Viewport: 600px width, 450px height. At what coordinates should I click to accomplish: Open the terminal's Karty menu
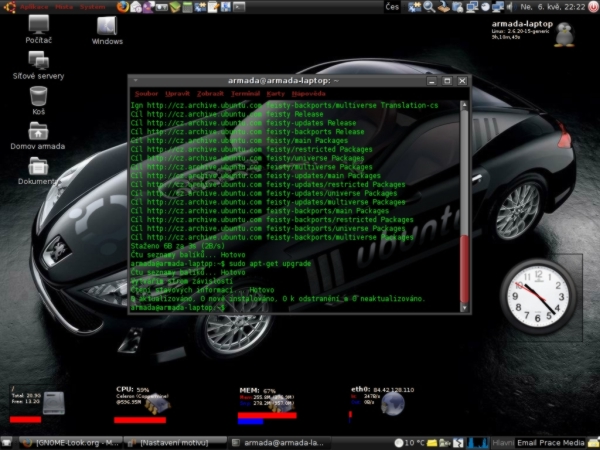tap(276, 94)
